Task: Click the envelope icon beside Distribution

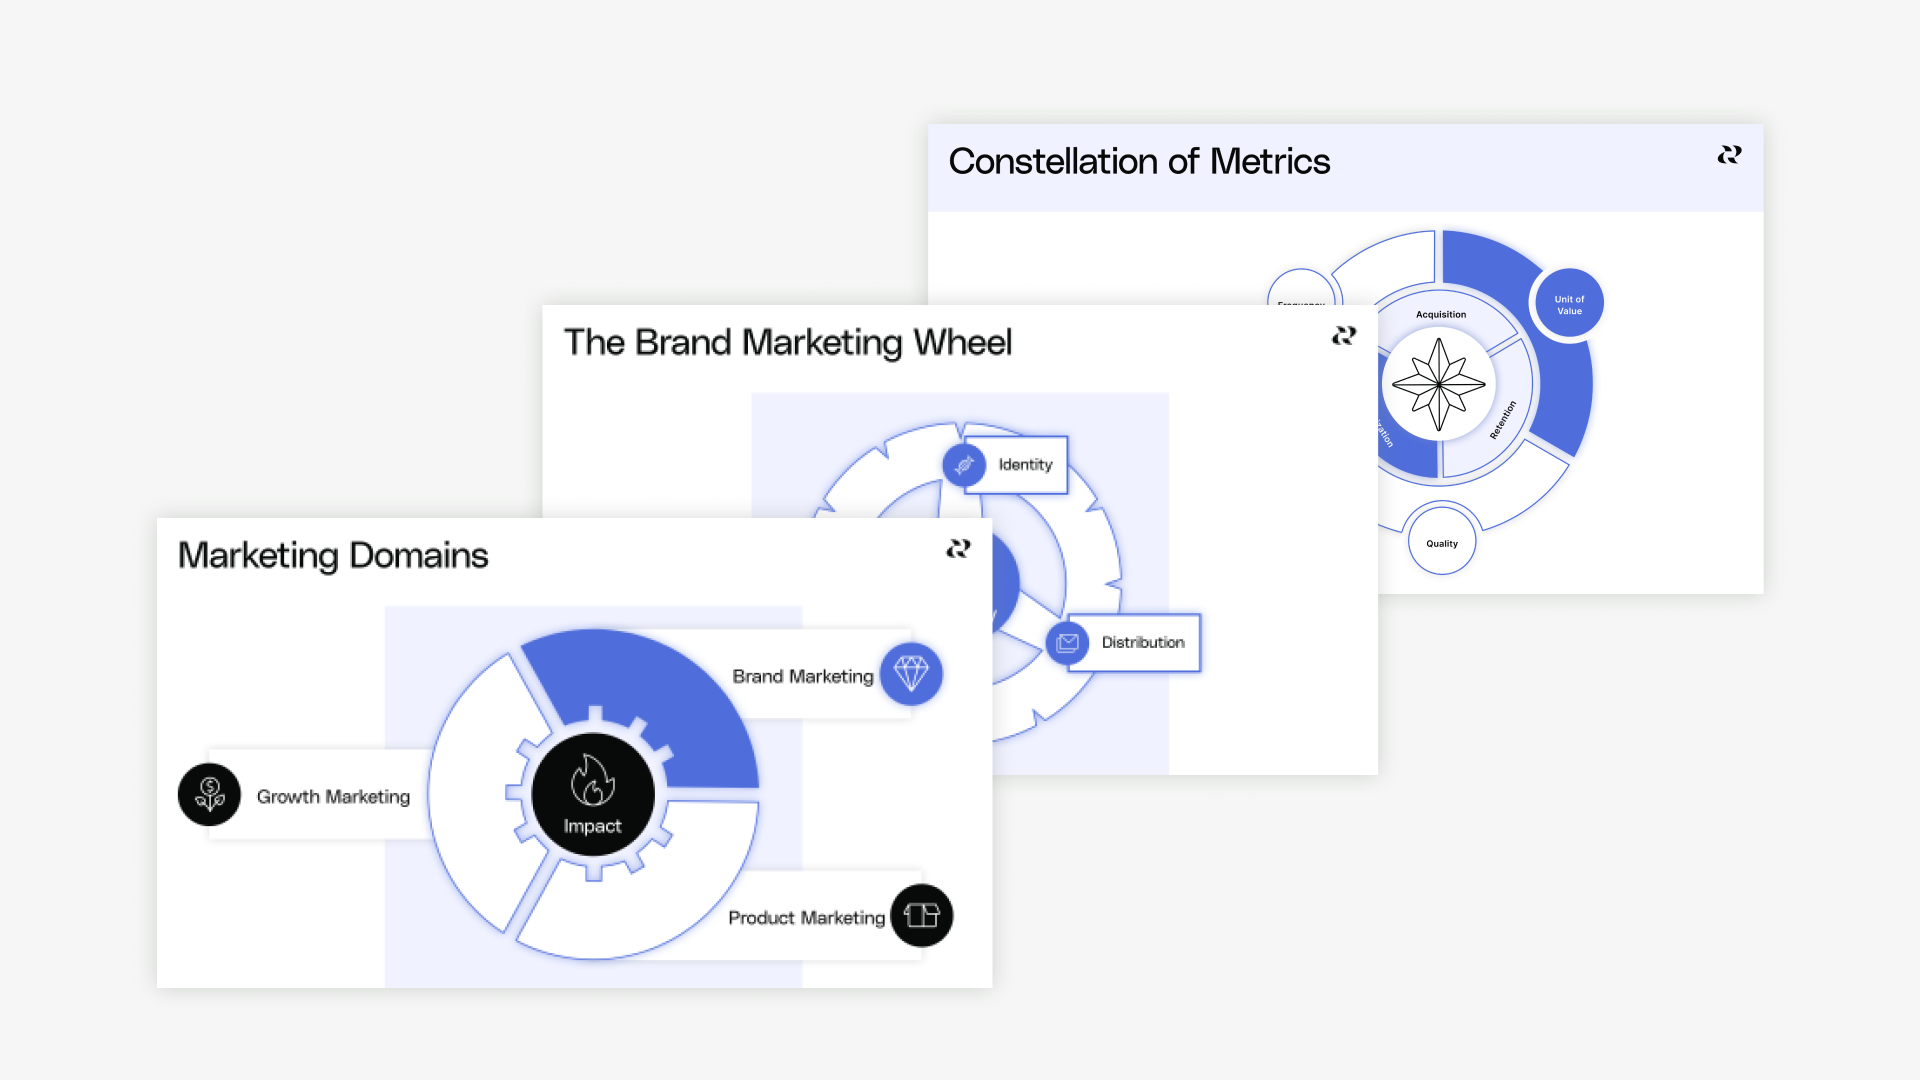Action: pyautogui.click(x=1067, y=643)
